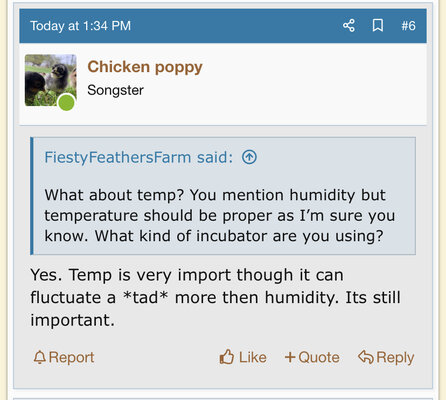The width and height of the screenshot is (446, 400).
Task: Click the share icon in post header
Action: point(349,26)
